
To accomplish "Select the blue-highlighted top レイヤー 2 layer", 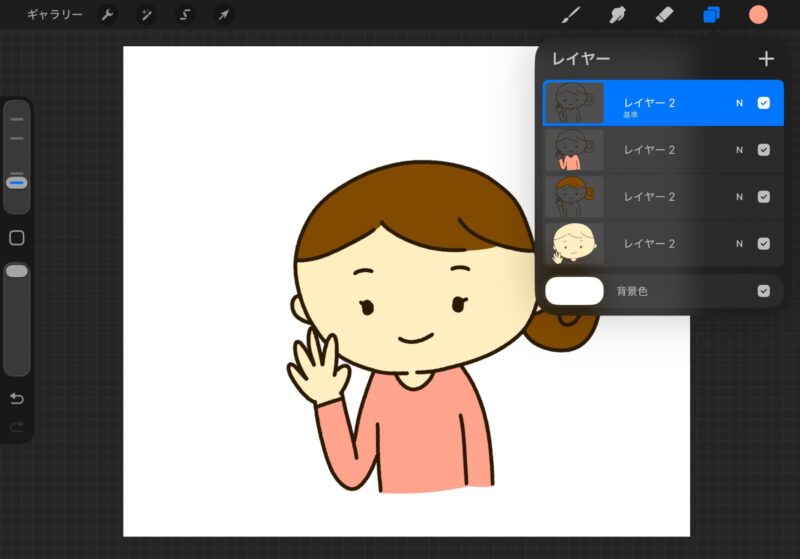I will [663, 103].
